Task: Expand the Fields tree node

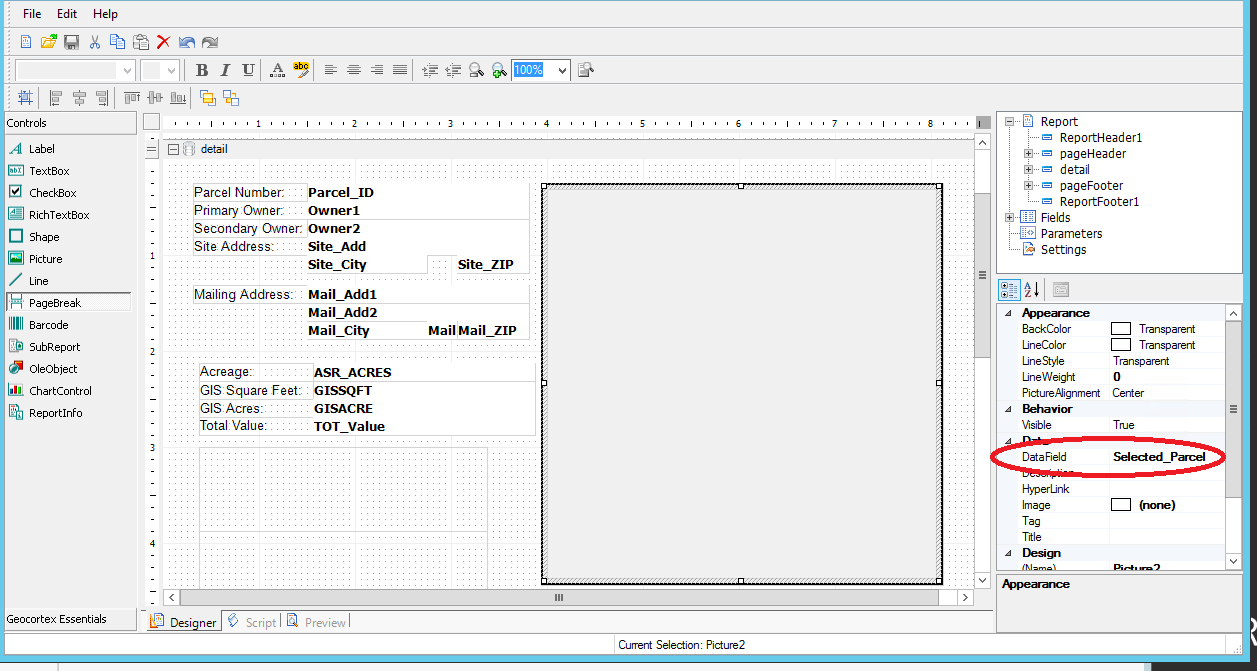Action: pos(1010,218)
